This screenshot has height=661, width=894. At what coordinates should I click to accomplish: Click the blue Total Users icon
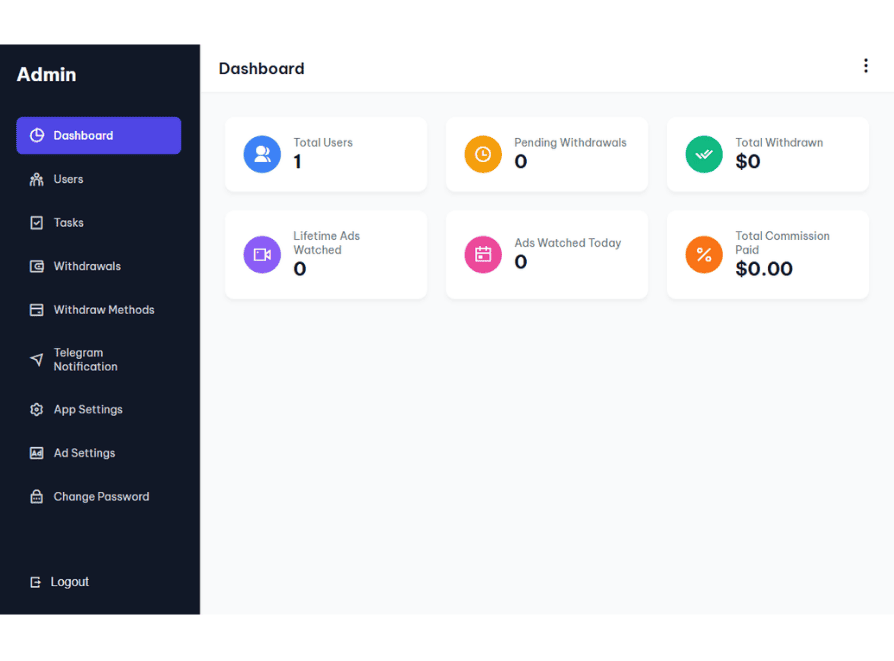tap(262, 154)
